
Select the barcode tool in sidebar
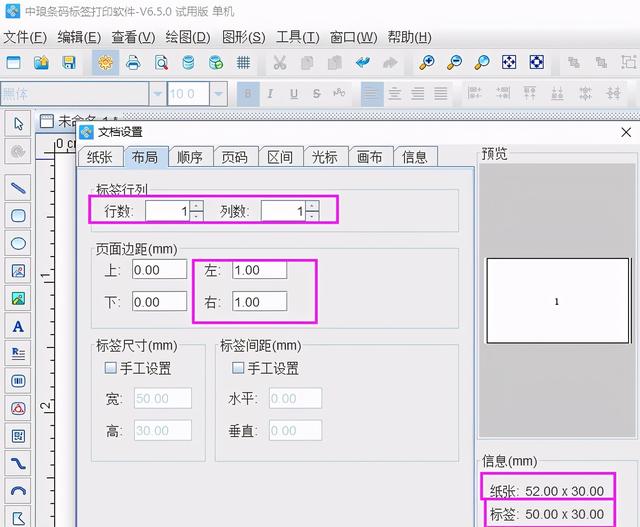point(18,381)
